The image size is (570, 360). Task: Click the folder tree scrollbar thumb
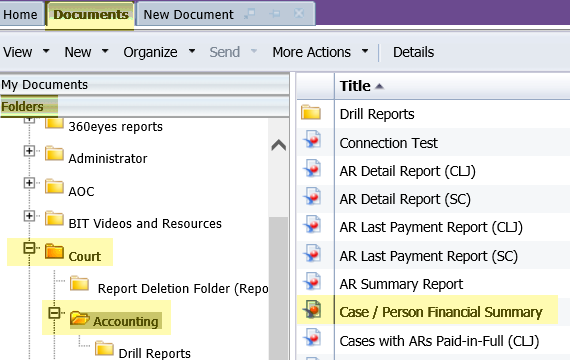(x=278, y=288)
